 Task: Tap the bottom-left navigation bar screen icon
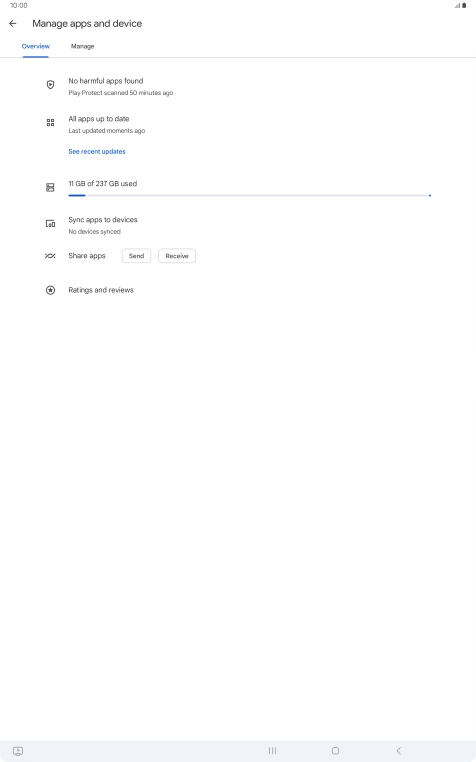point(18,751)
